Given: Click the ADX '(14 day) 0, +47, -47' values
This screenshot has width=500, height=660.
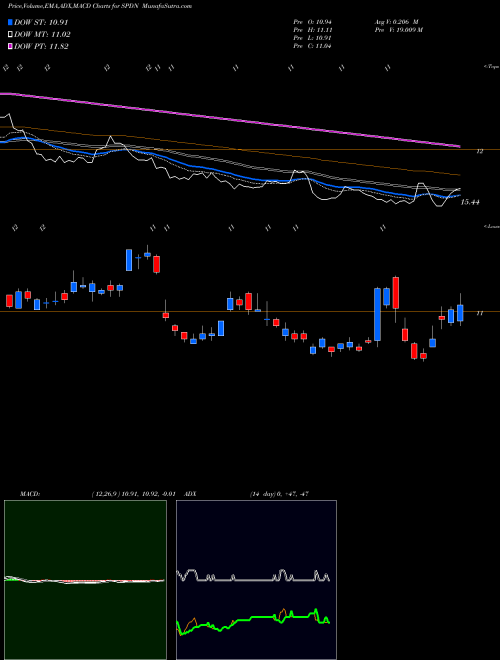Looking at the screenshot, I should [279, 494].
